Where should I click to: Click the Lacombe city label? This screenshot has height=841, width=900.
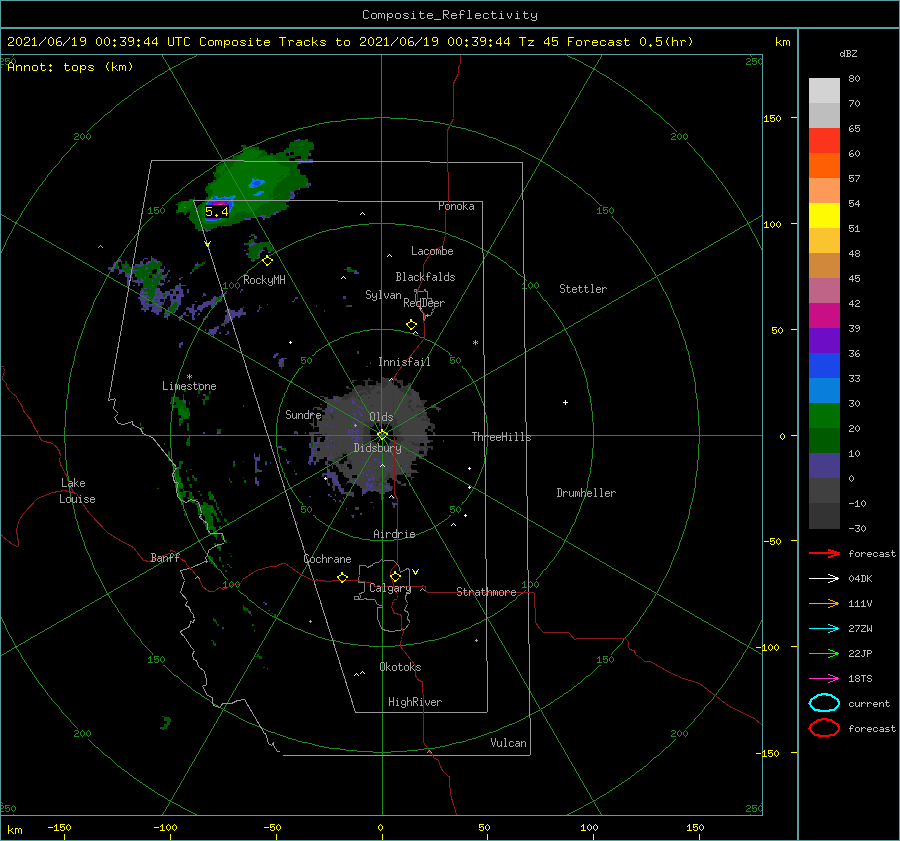point(432,251)
